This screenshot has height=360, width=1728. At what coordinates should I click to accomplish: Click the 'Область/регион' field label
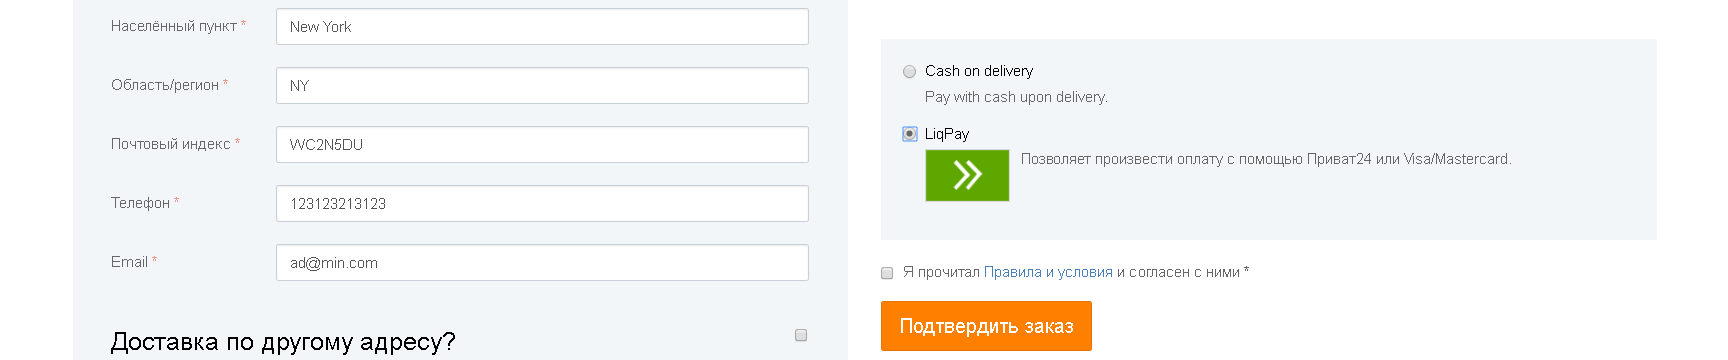165,85
